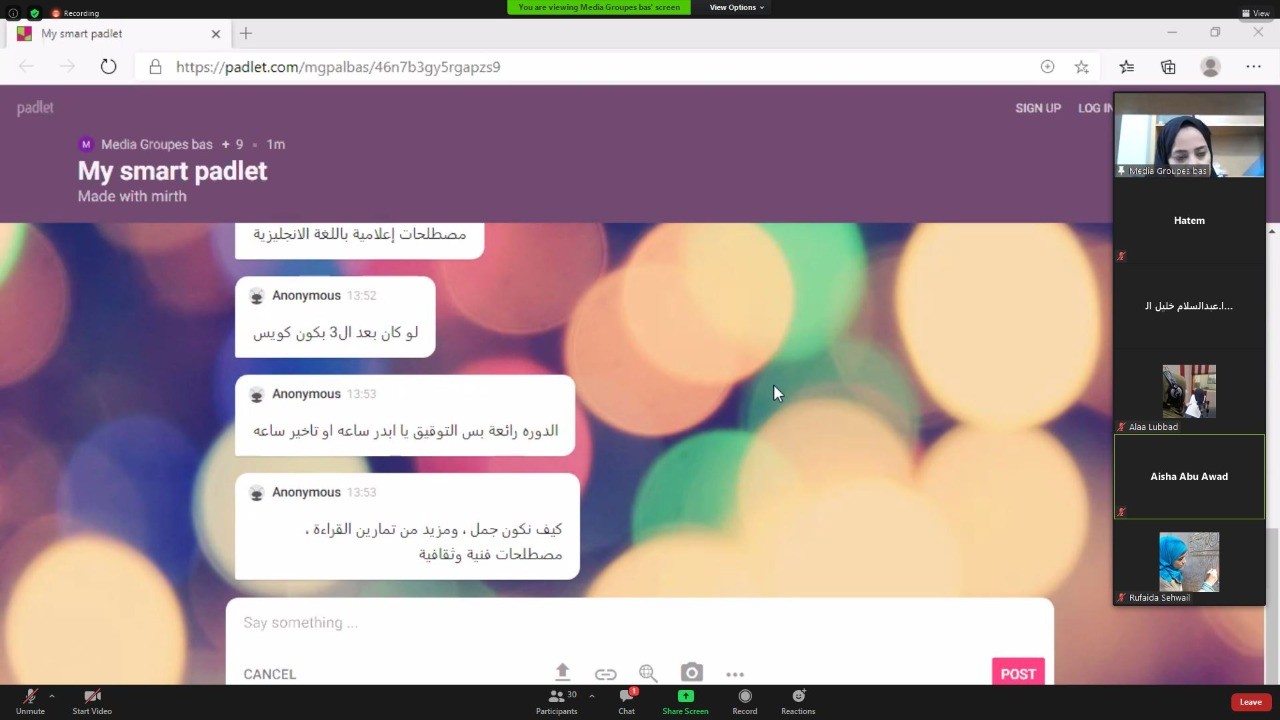Screen dimensions: 1280x720
Task: Open the image search icon in composer
Action: pos(648,674)
